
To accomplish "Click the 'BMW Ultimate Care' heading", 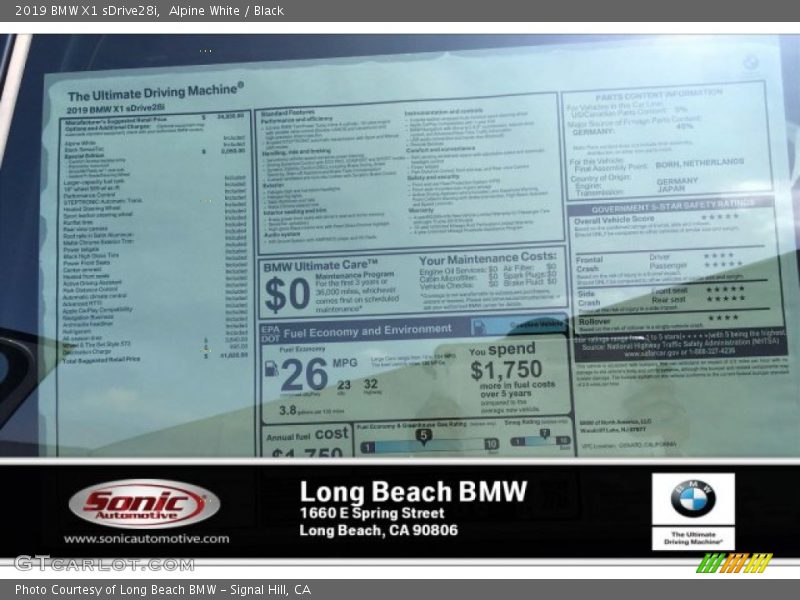I will coord(320,266).
